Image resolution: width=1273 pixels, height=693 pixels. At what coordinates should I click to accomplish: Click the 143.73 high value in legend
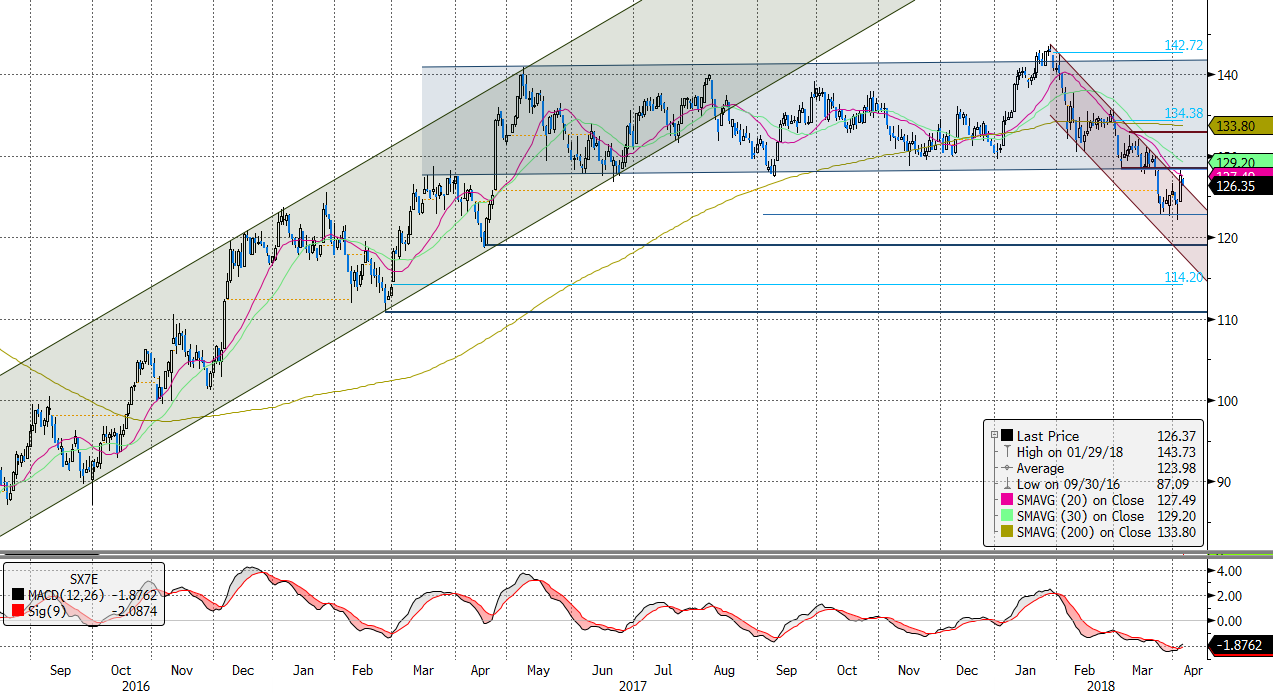click(x=1176, y=452)
